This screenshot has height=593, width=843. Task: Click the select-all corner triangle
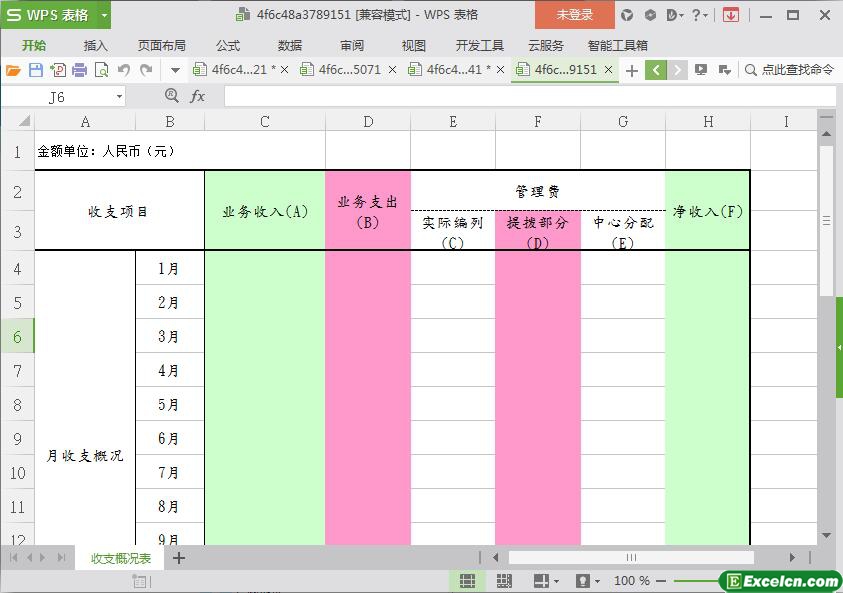24,121
